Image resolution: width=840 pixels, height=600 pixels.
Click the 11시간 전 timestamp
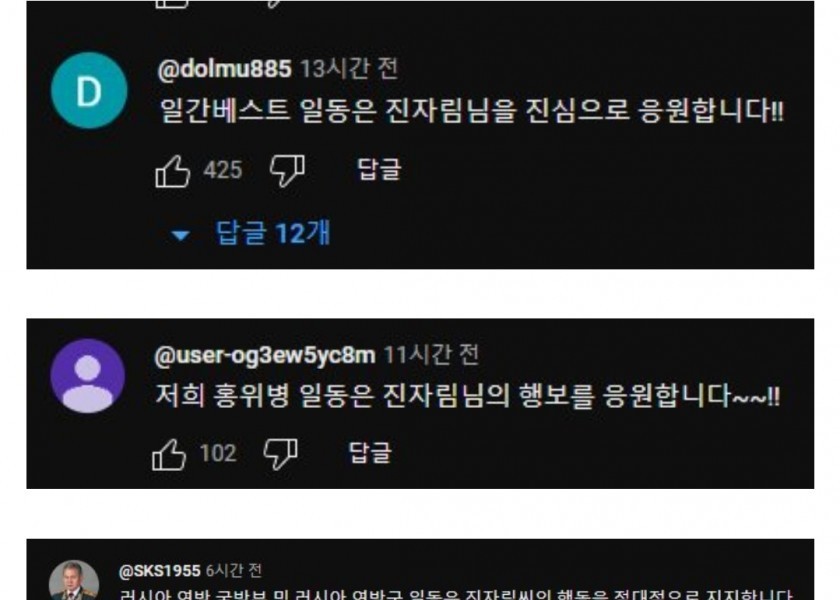point(431,355)
